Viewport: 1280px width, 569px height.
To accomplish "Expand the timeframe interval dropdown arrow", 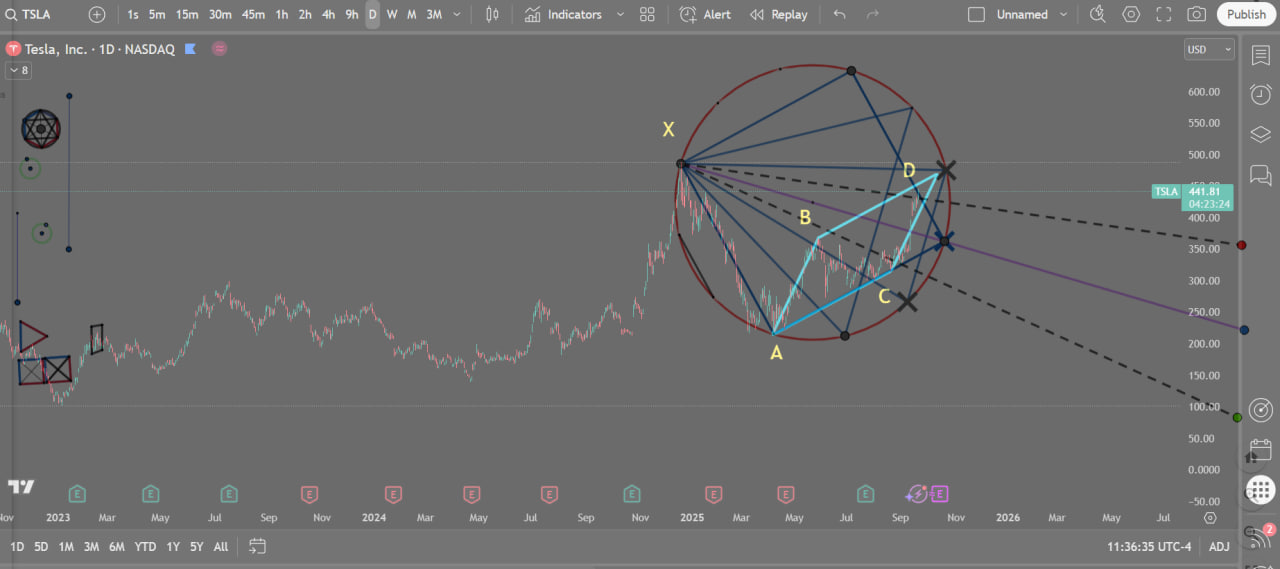I will [x=457, y=15].
